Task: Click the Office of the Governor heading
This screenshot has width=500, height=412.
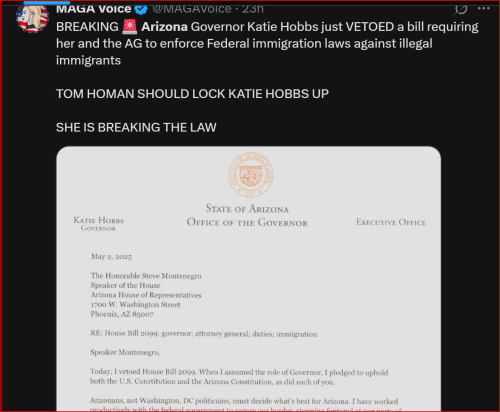Action: (x=247, y=222)
